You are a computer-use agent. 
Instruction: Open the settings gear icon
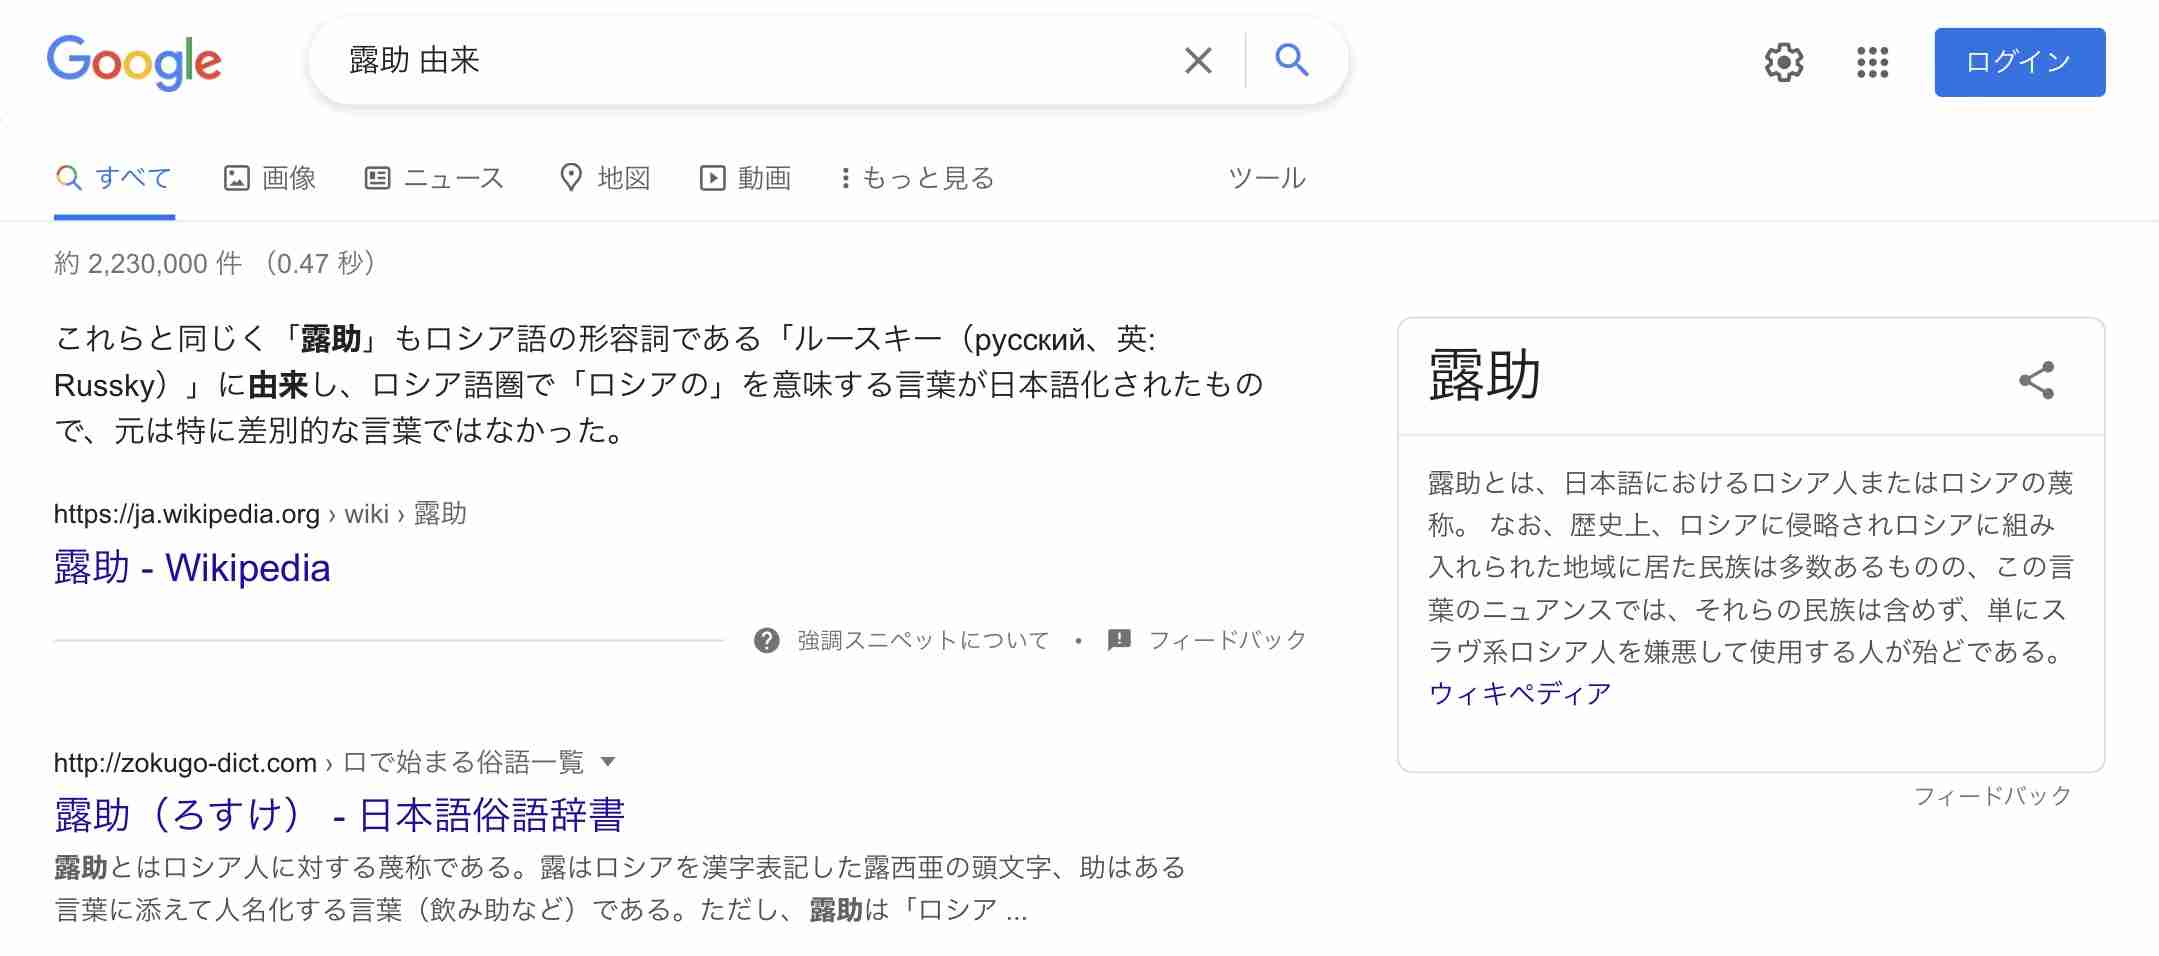click(x=1784, y=62)
